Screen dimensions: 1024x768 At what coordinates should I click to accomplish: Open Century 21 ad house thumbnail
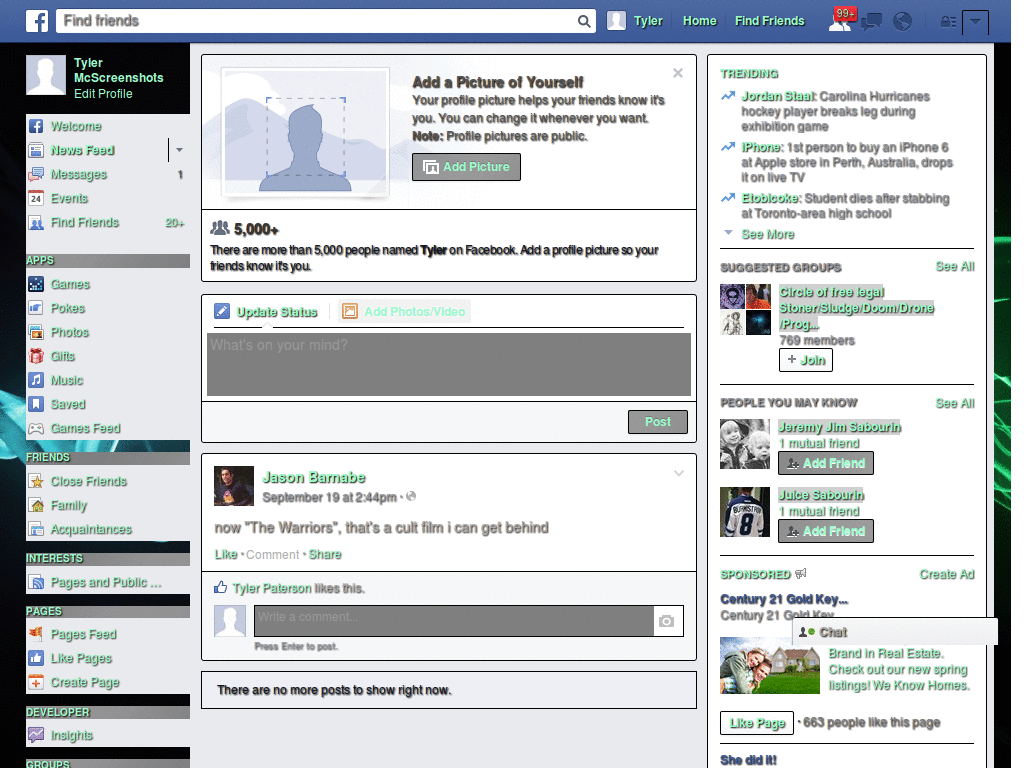point(769,665)
